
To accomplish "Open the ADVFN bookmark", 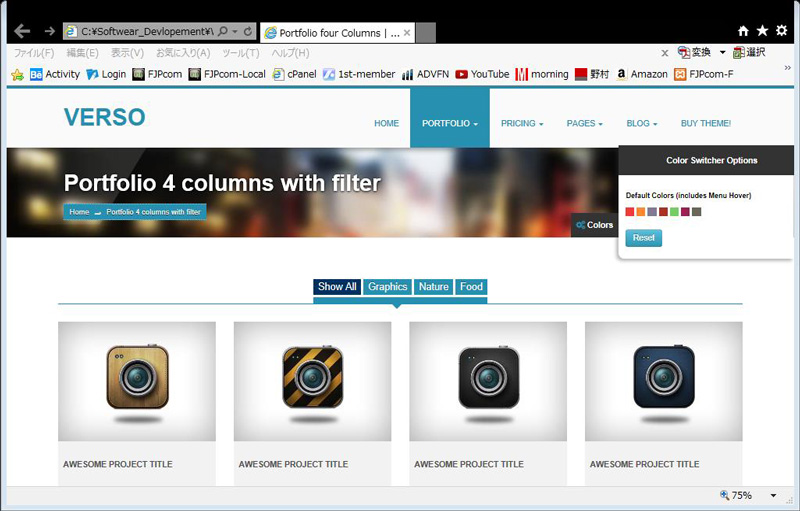I will point(425,74).
